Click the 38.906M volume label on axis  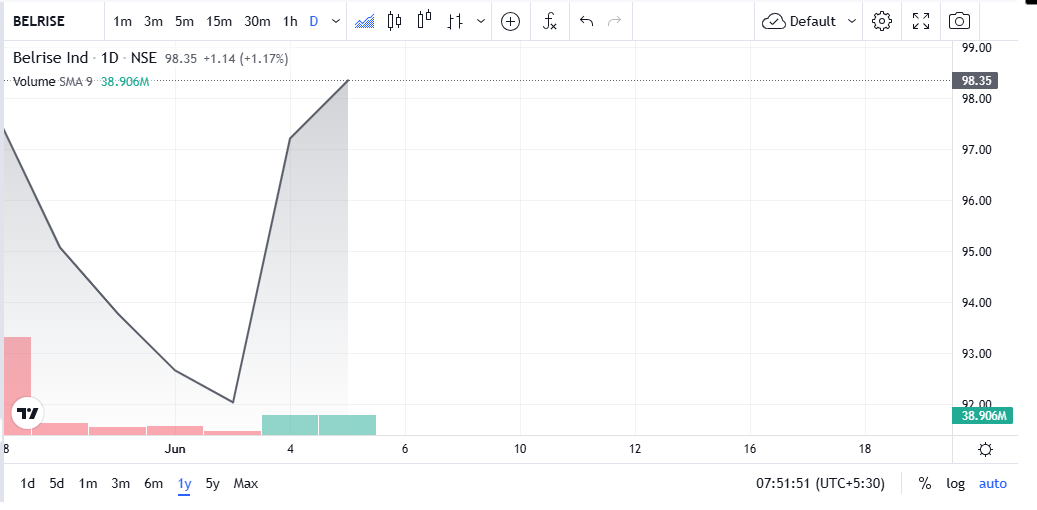983,415
